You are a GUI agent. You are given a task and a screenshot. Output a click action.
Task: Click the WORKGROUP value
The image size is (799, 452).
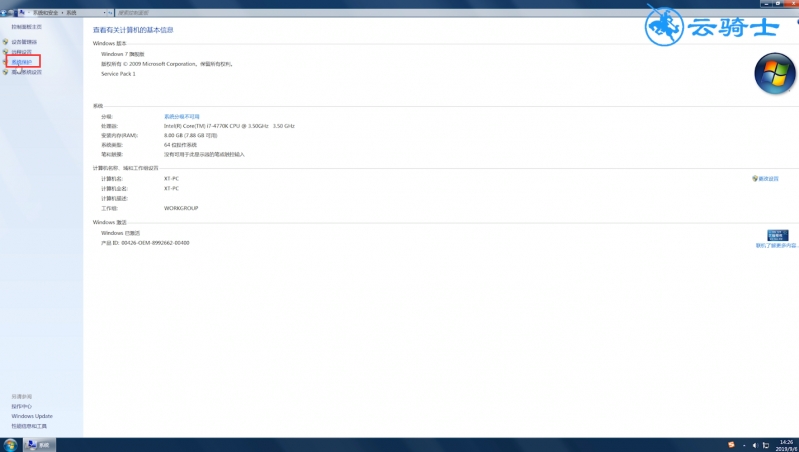click(x=181, y=208)
